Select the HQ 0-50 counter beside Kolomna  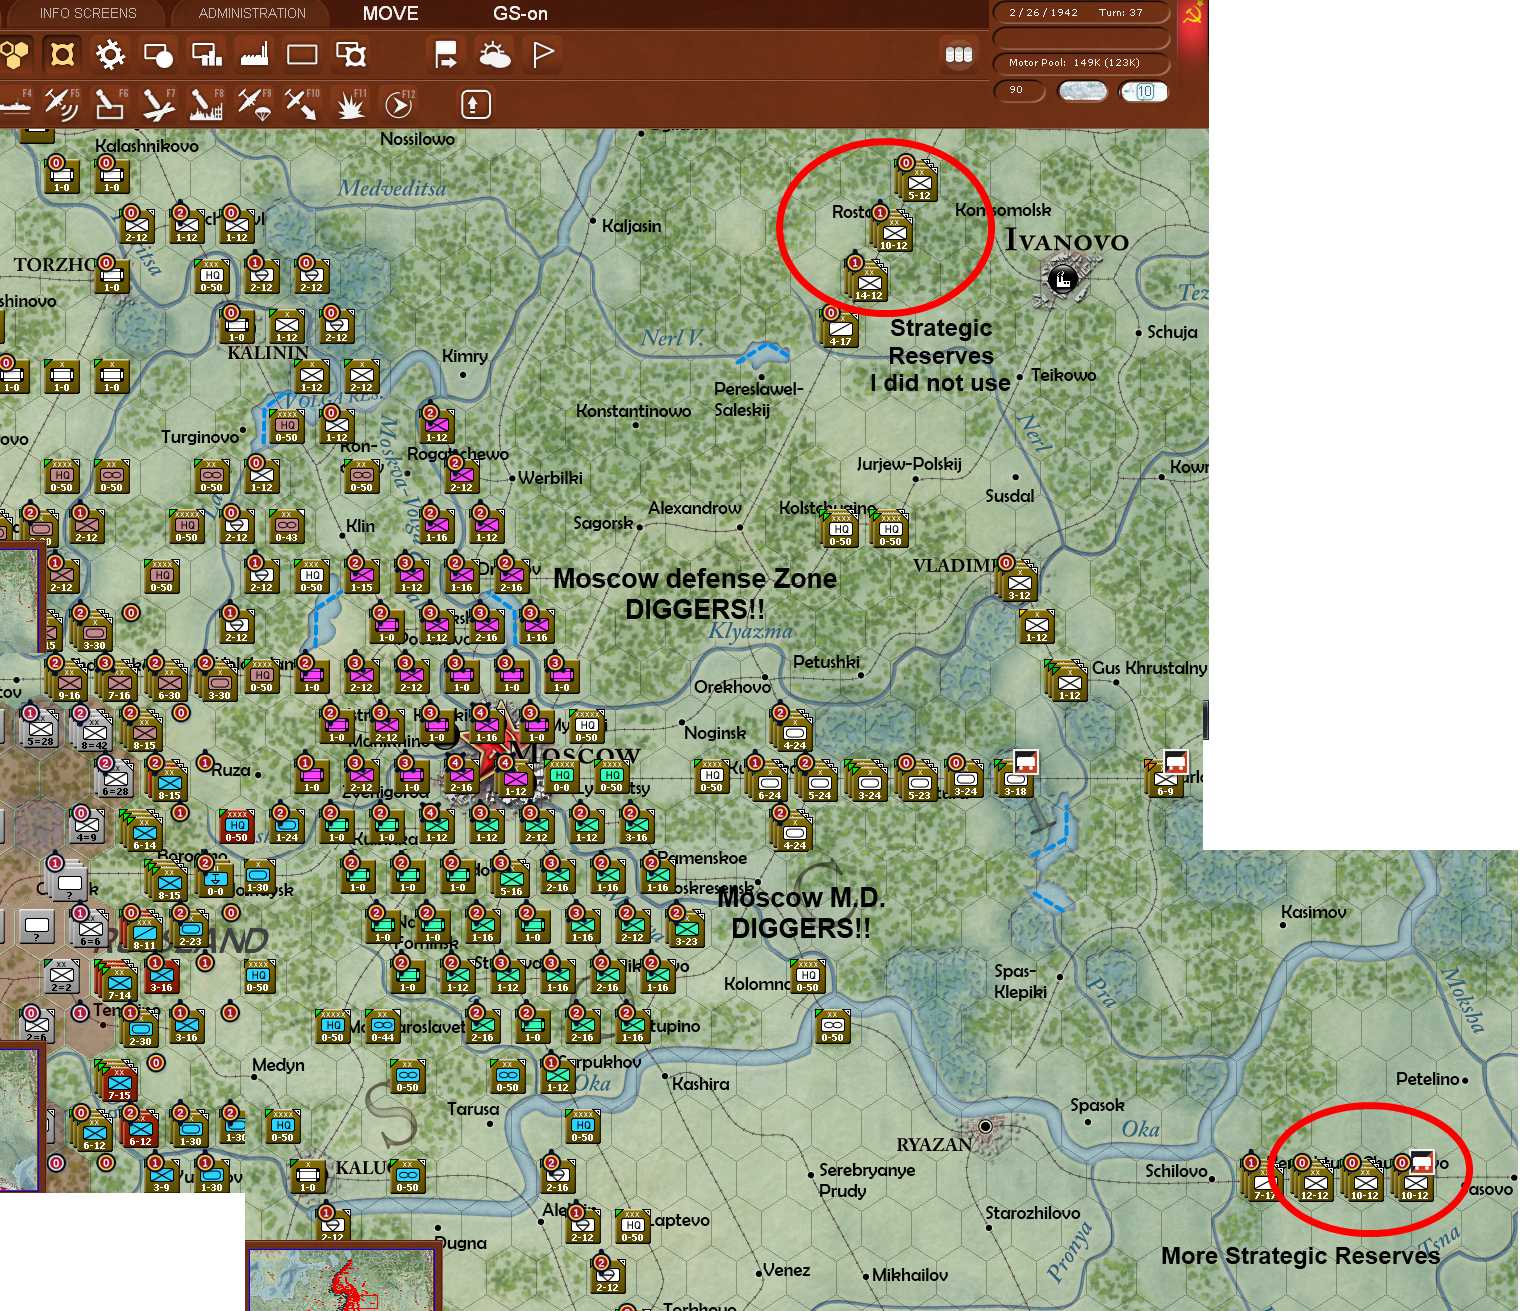[x=808, y=975]
